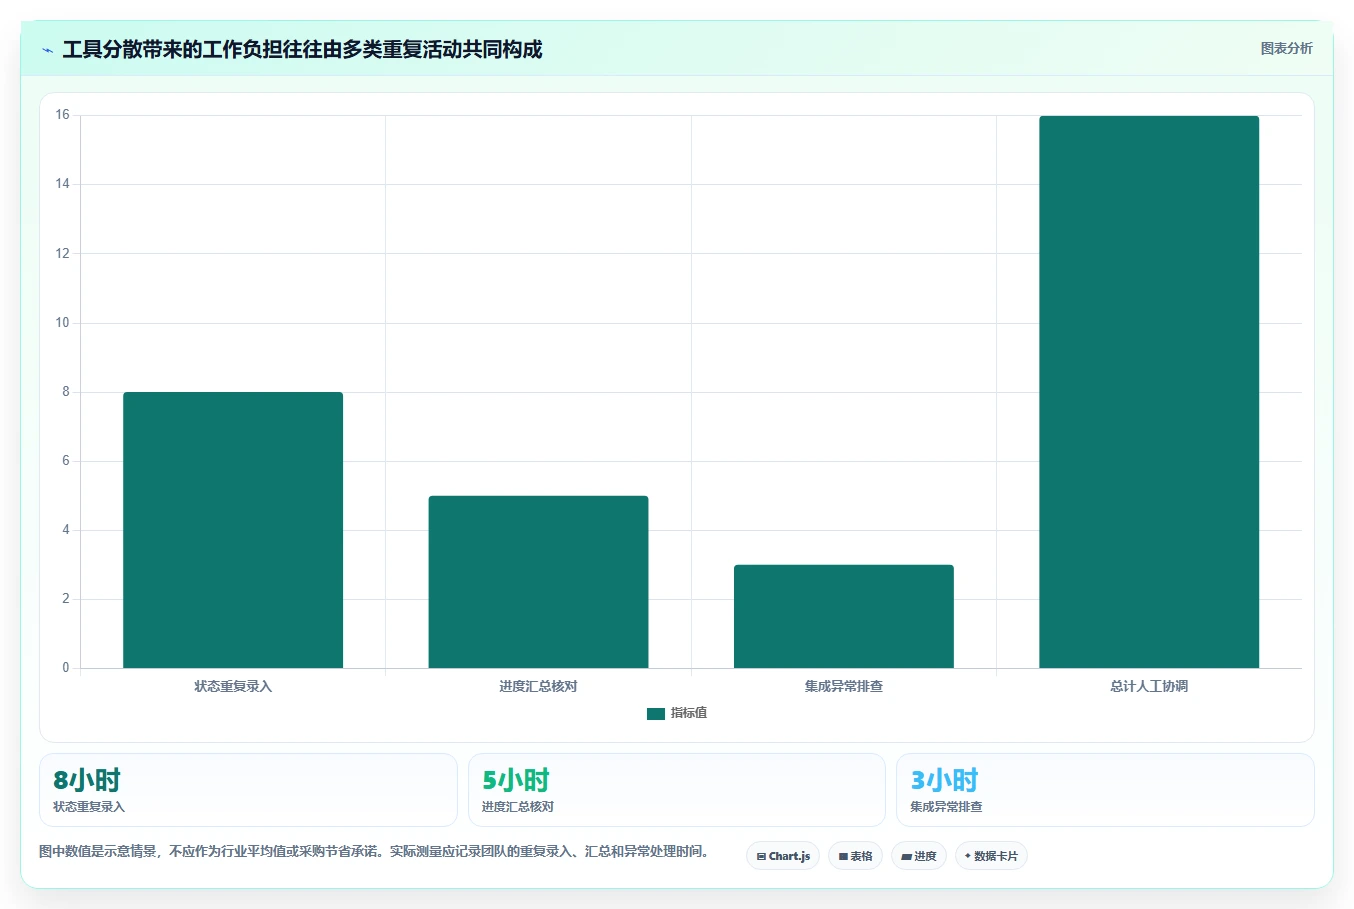Click the 图表分析 label in the header
This screenshot has width=1354, height=909.
click(1286, 48)
